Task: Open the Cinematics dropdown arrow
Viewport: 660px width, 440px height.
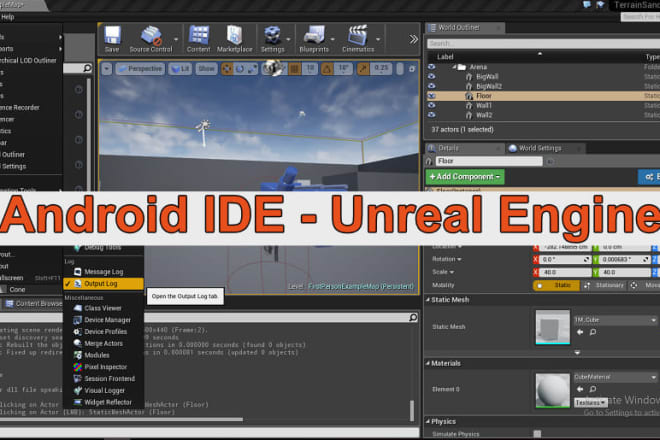Action: coord(378,39)
